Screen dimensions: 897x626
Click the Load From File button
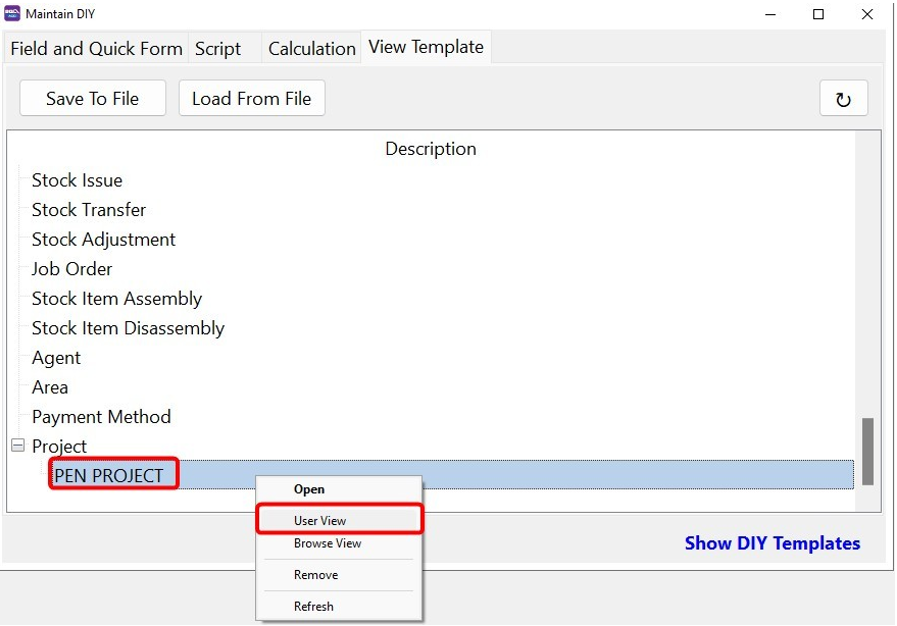pos(251,98)
